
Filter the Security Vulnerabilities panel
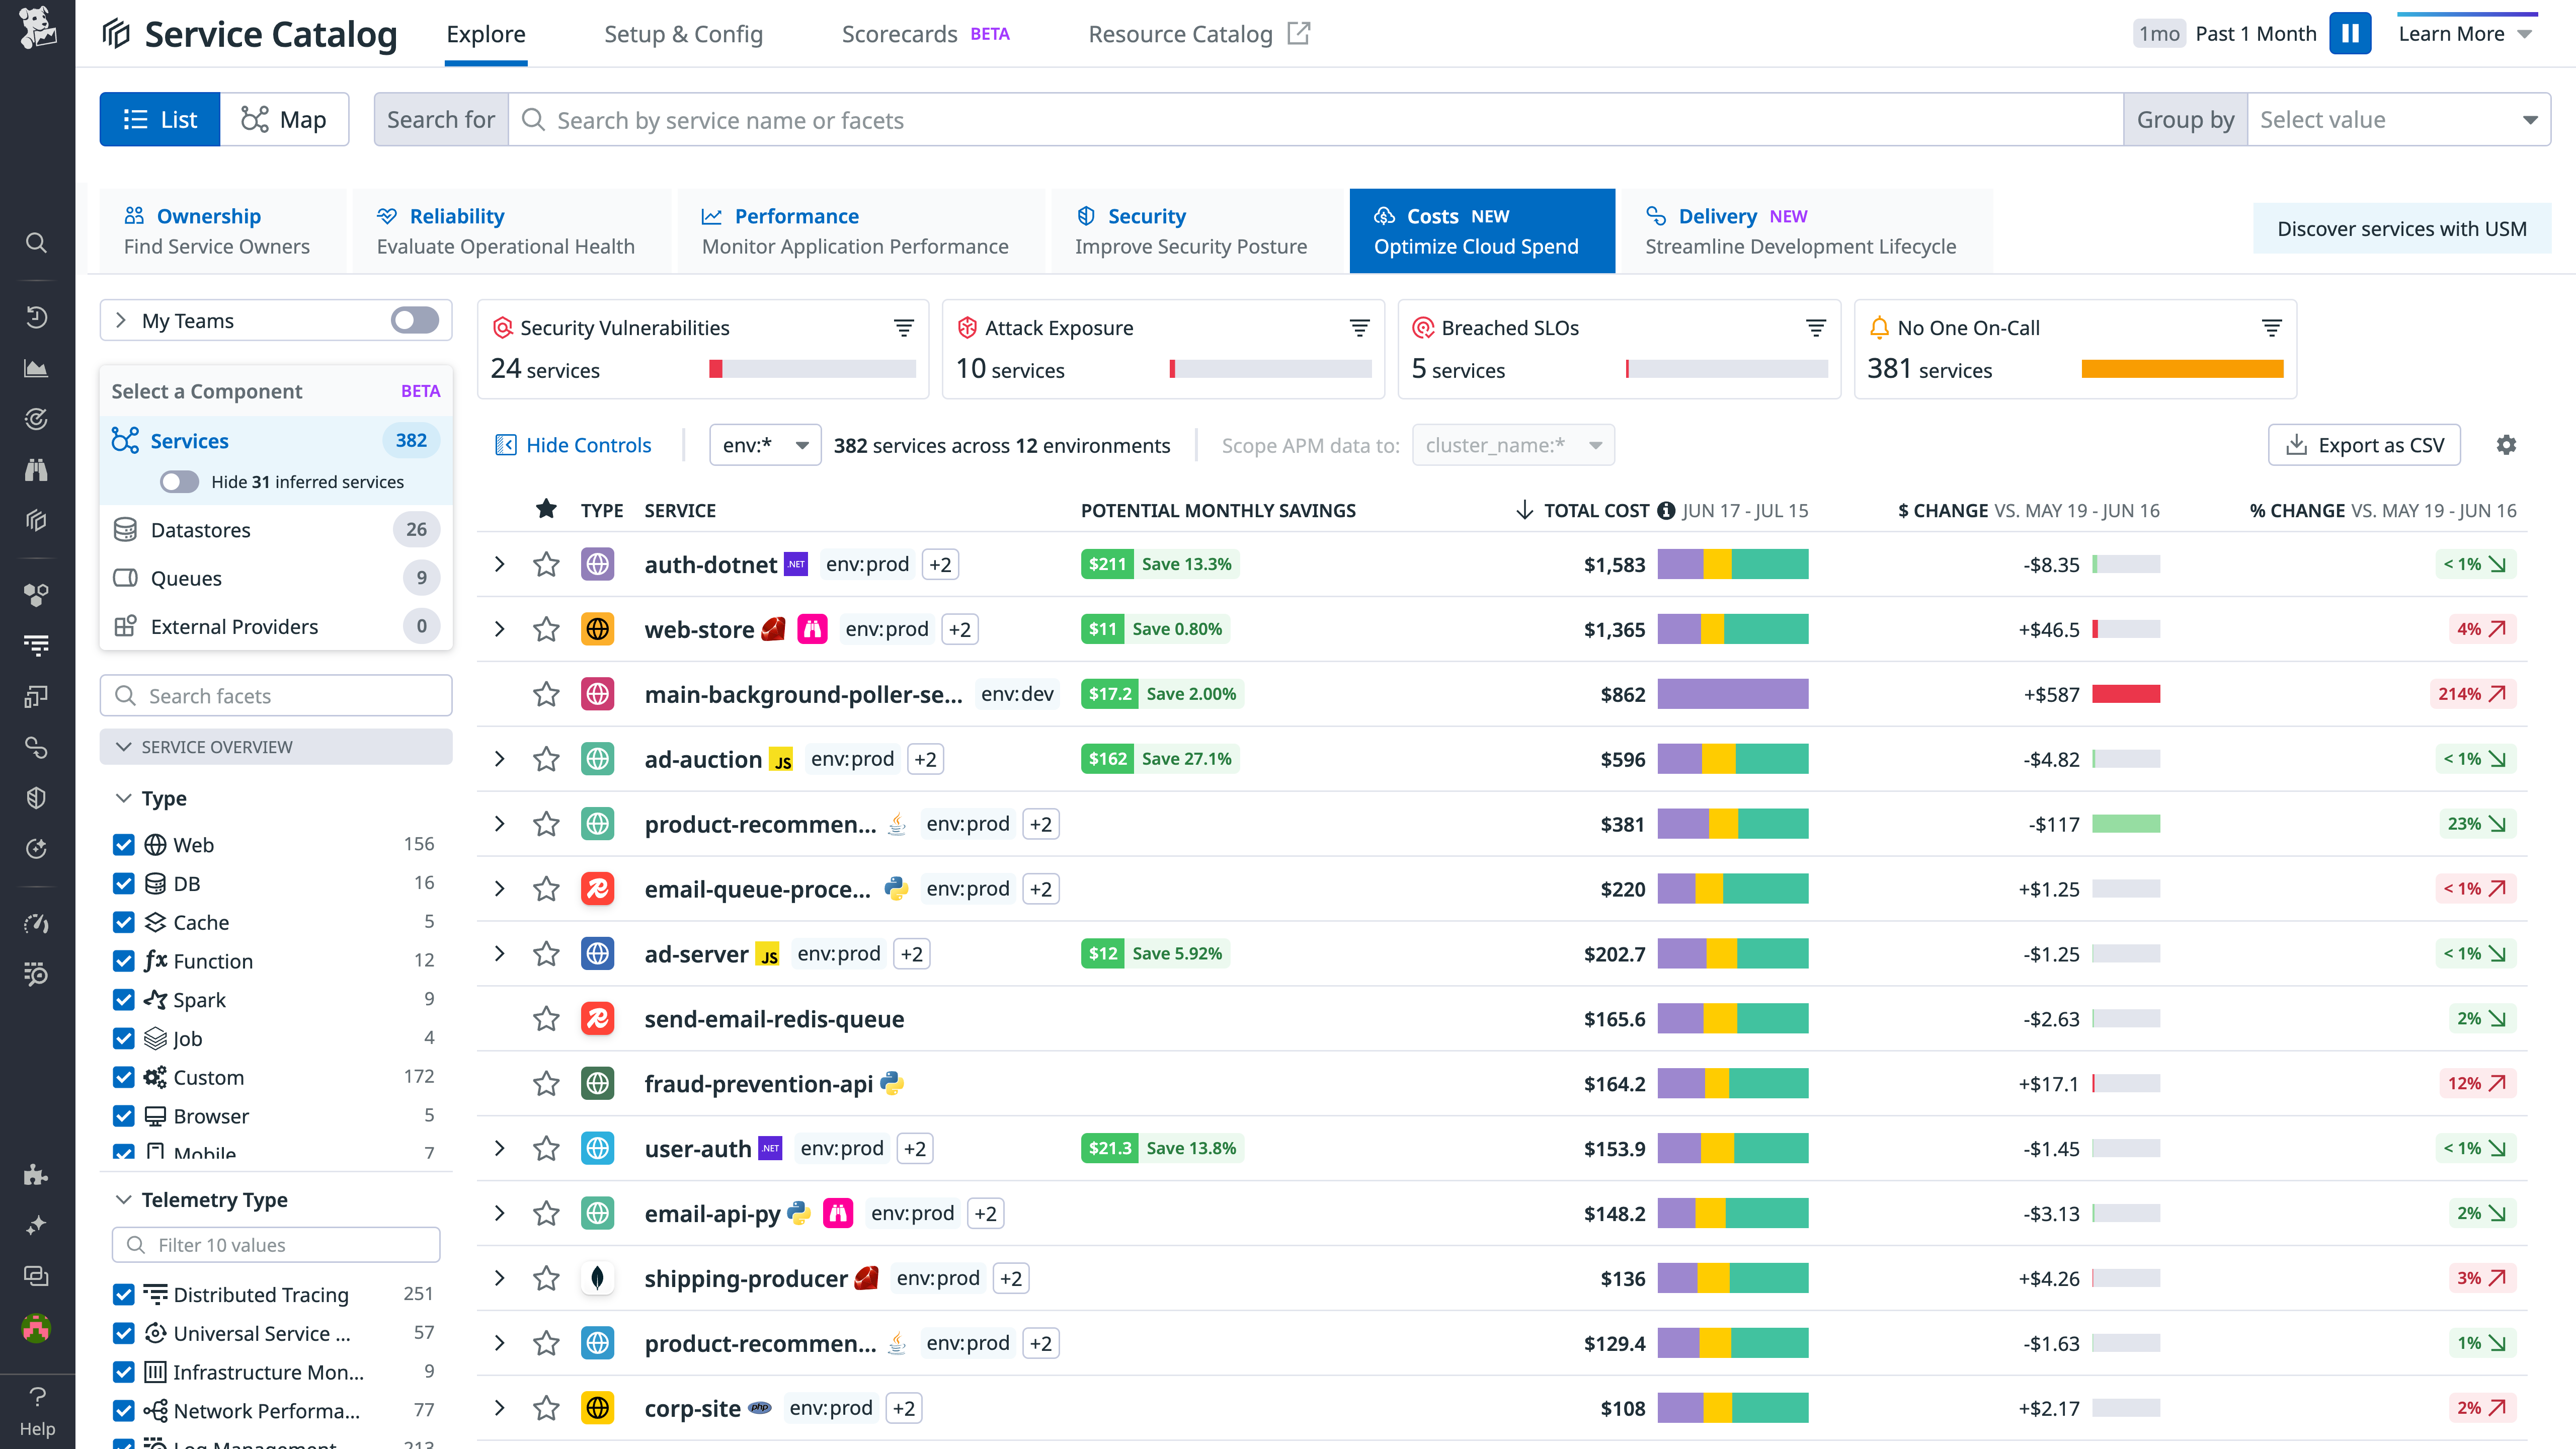[903, 327]
